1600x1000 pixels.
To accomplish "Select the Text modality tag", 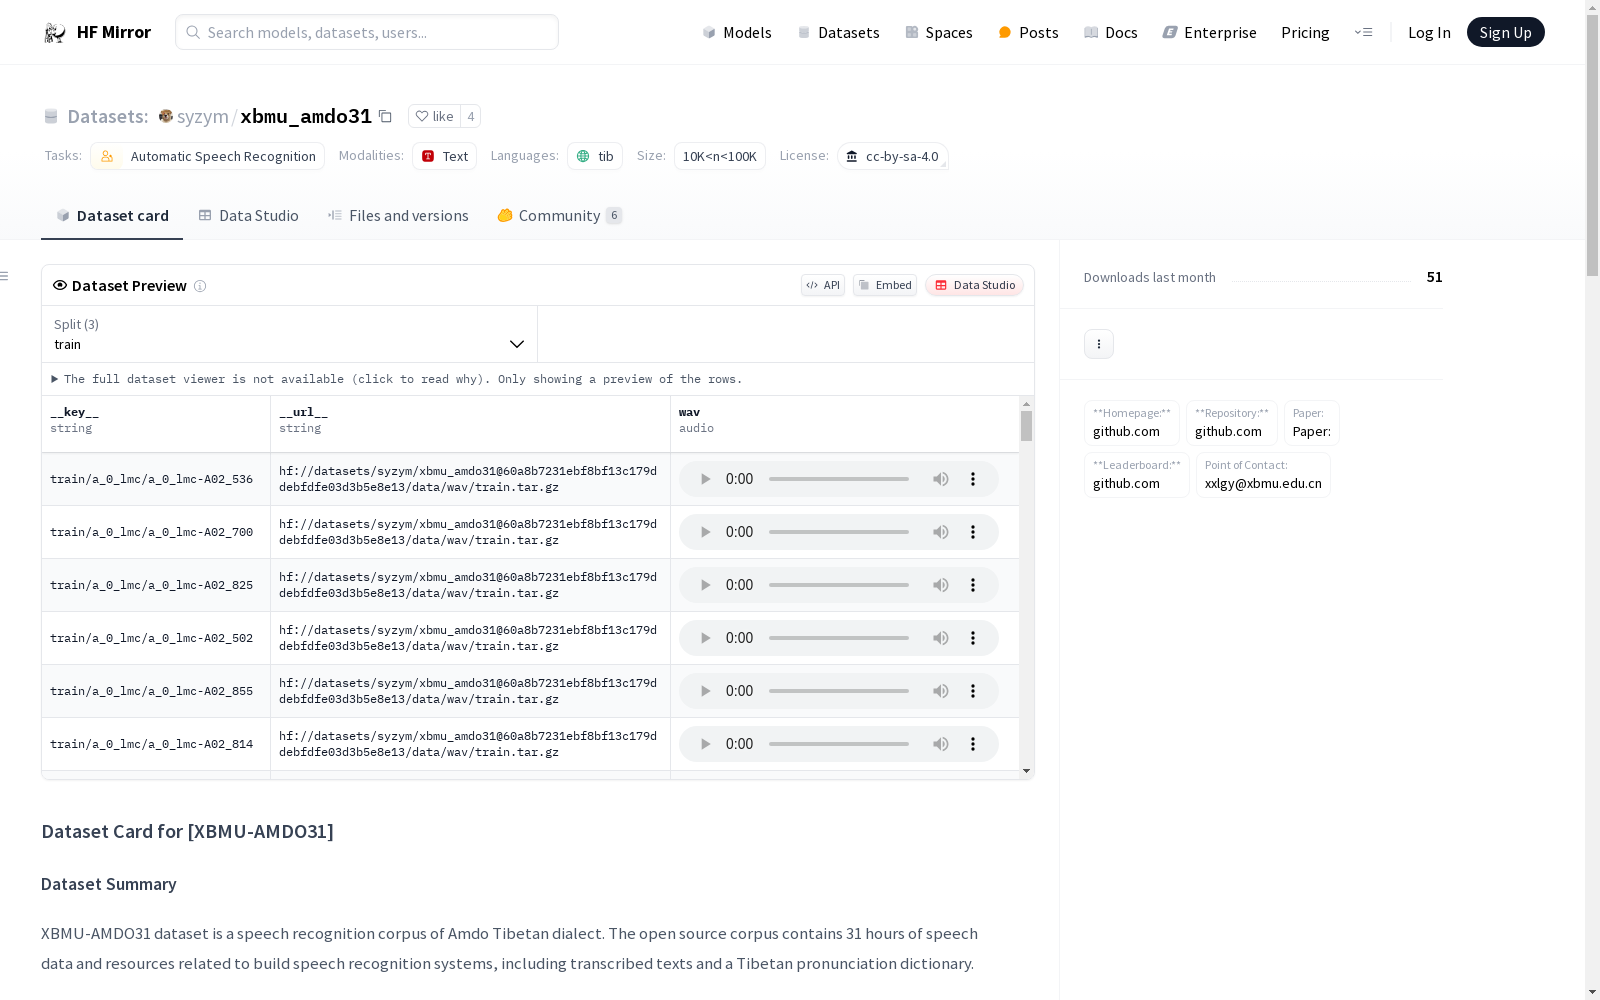I will pyautogui.click(x=445, y=156).
